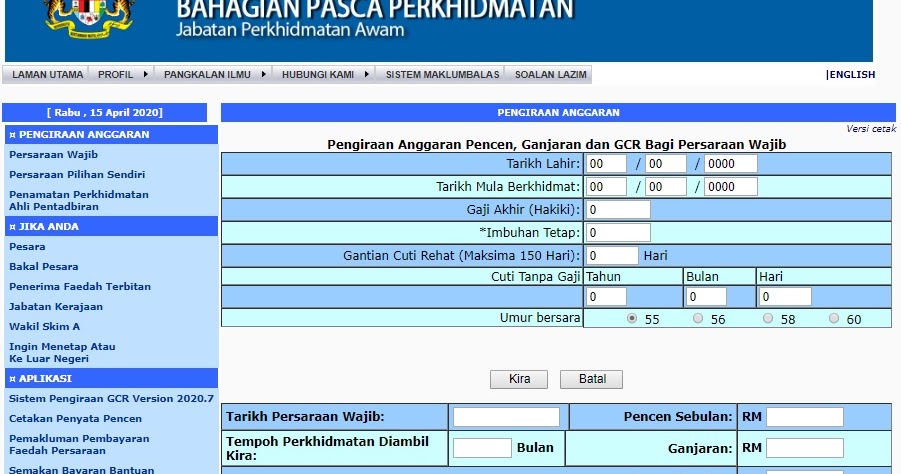The height and width of the screenshot is (474, 901).
Task: Select retirement age 60 radio button
Action: coord(834,318)
